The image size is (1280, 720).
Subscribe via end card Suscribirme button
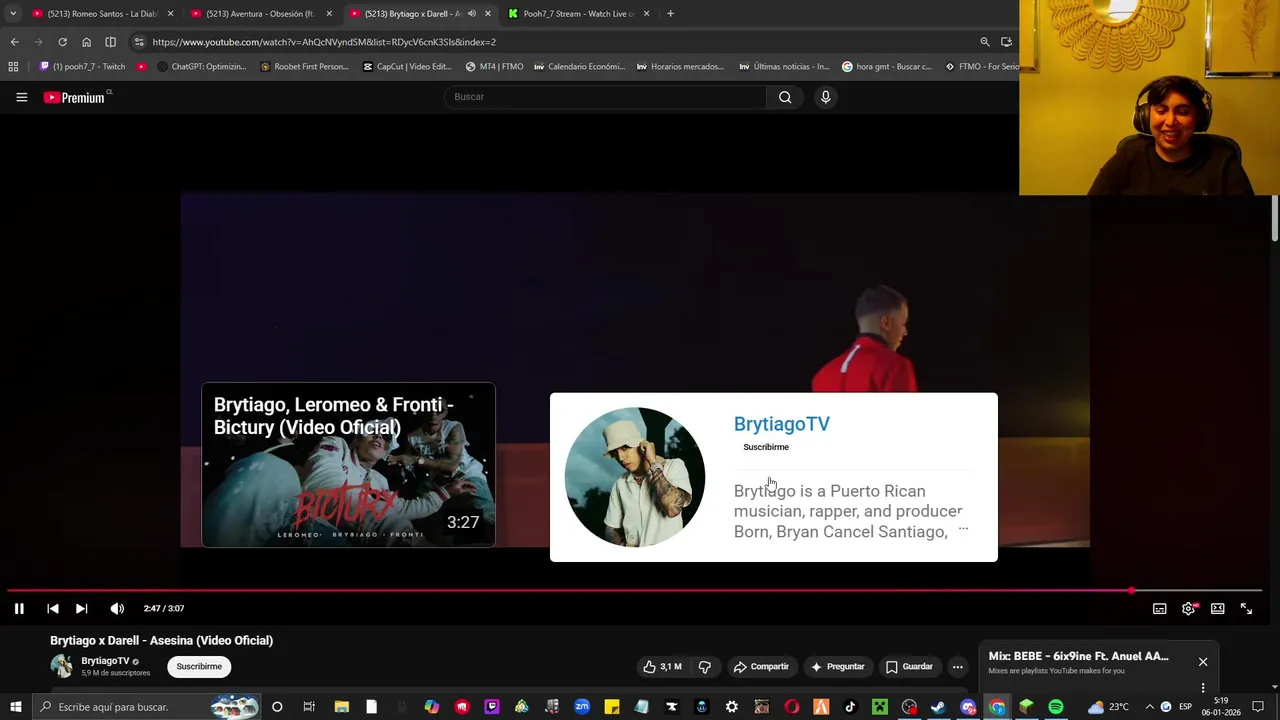(x=766, y=447)
